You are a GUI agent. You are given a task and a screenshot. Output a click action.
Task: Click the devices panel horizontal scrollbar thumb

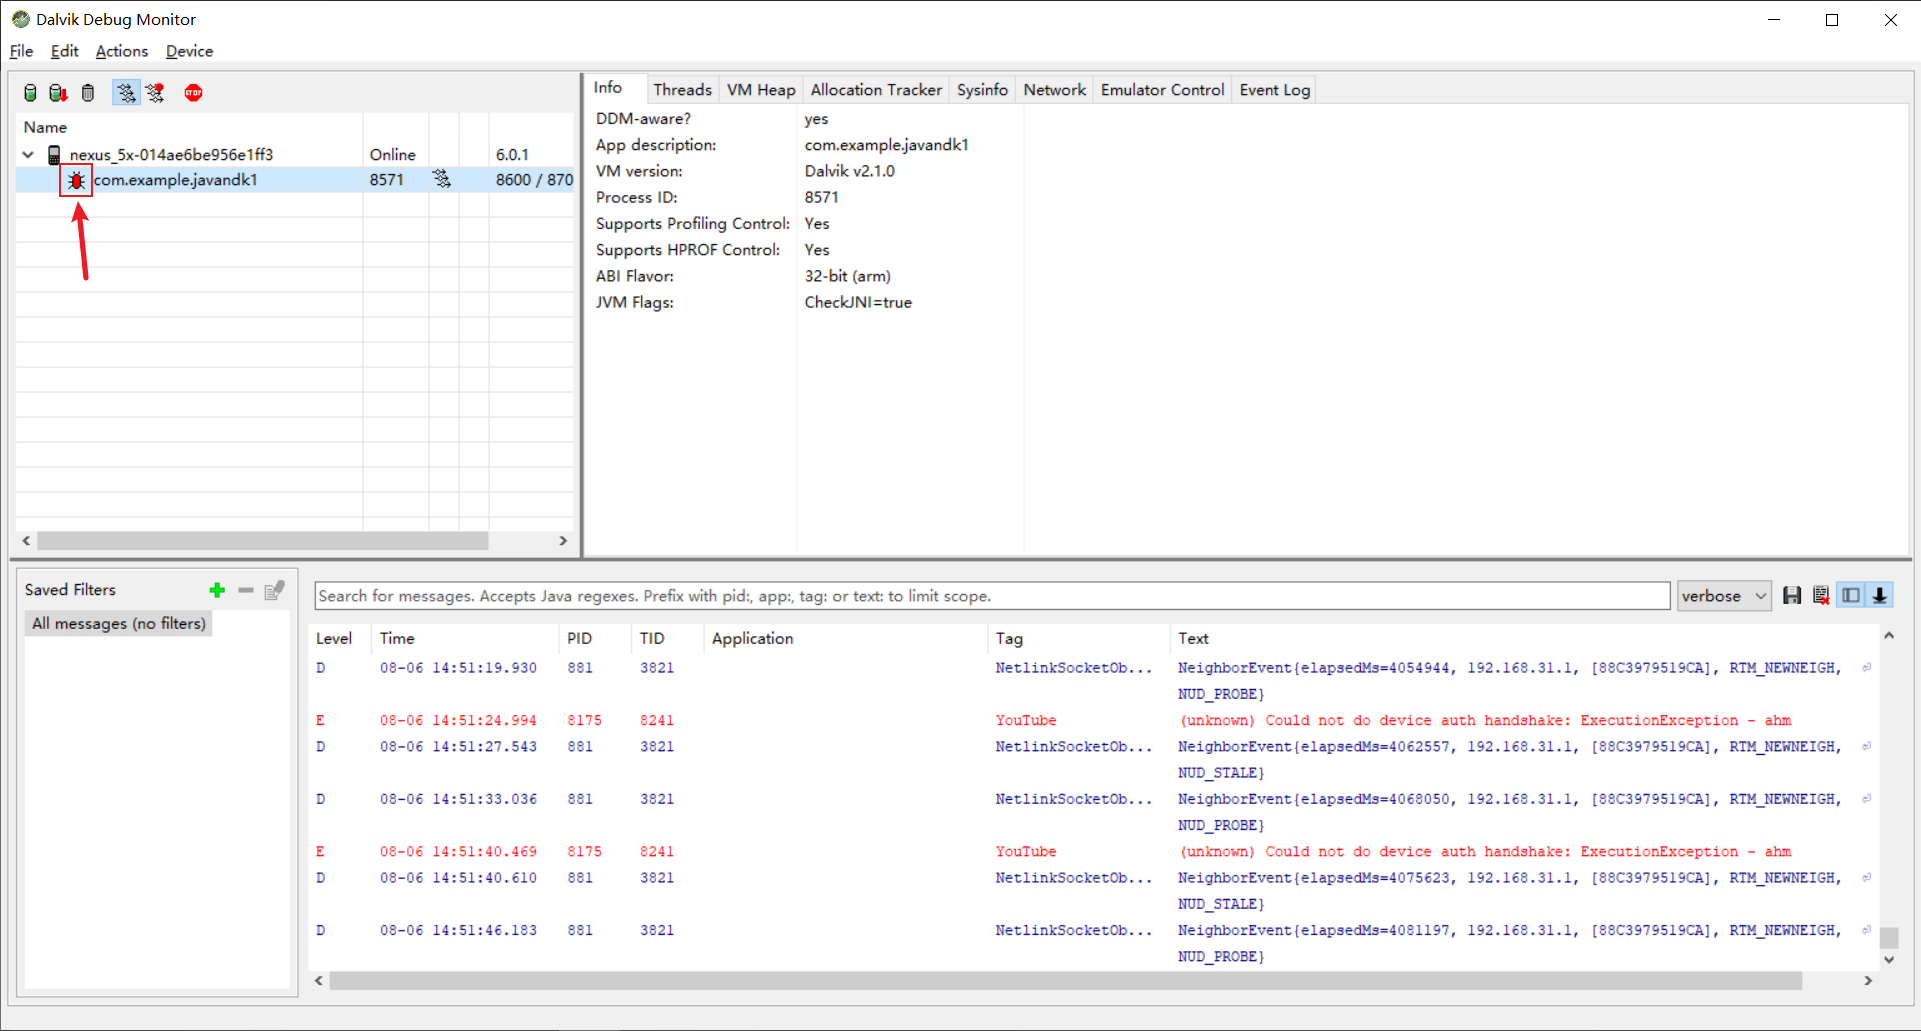pos(262,541)
